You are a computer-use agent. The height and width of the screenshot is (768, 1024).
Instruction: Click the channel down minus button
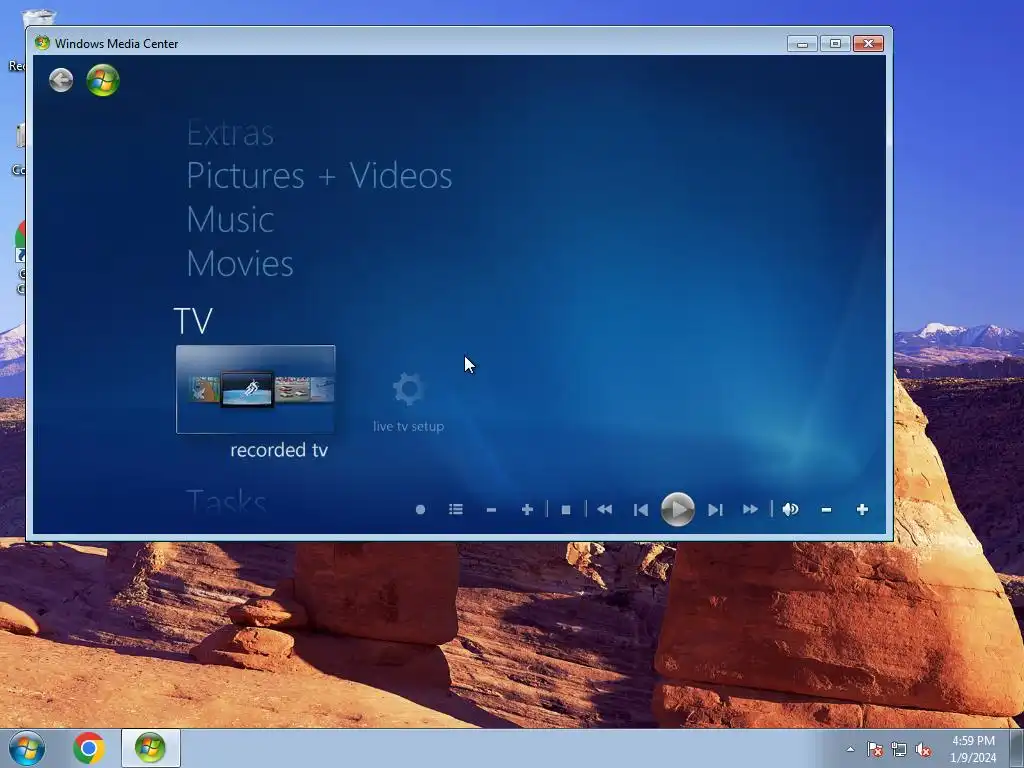[492, 509]
